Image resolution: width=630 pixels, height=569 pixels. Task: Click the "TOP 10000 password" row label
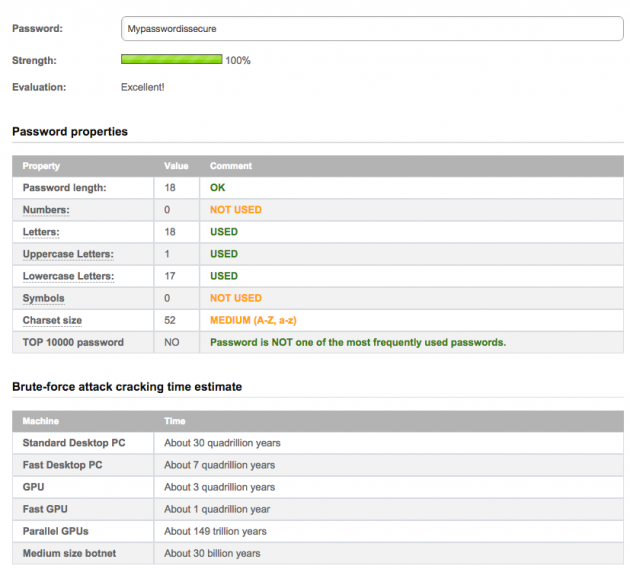pos(73,342)
